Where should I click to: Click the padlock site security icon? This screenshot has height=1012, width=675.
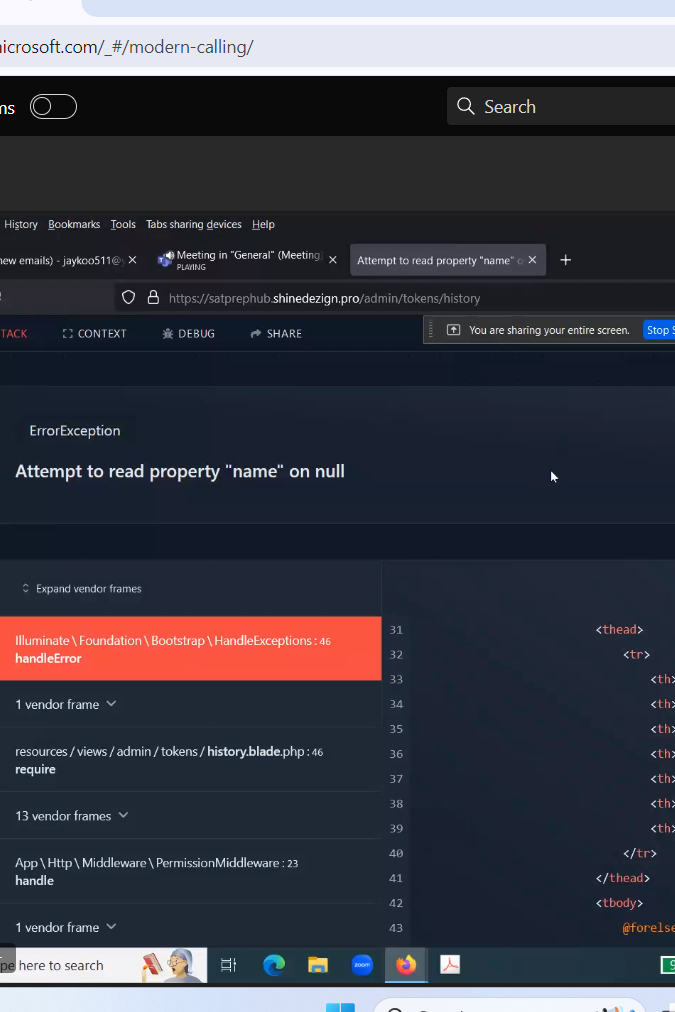(x=153, y=298)
